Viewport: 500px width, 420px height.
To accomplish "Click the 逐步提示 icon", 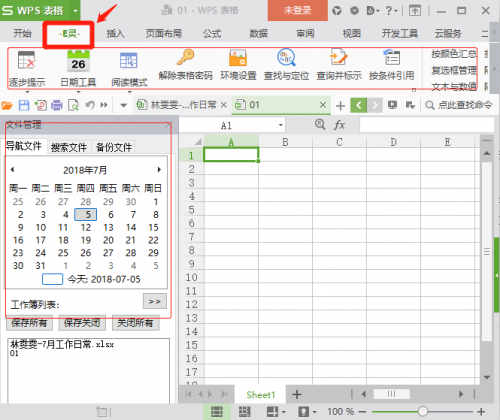I will [27, 60].
